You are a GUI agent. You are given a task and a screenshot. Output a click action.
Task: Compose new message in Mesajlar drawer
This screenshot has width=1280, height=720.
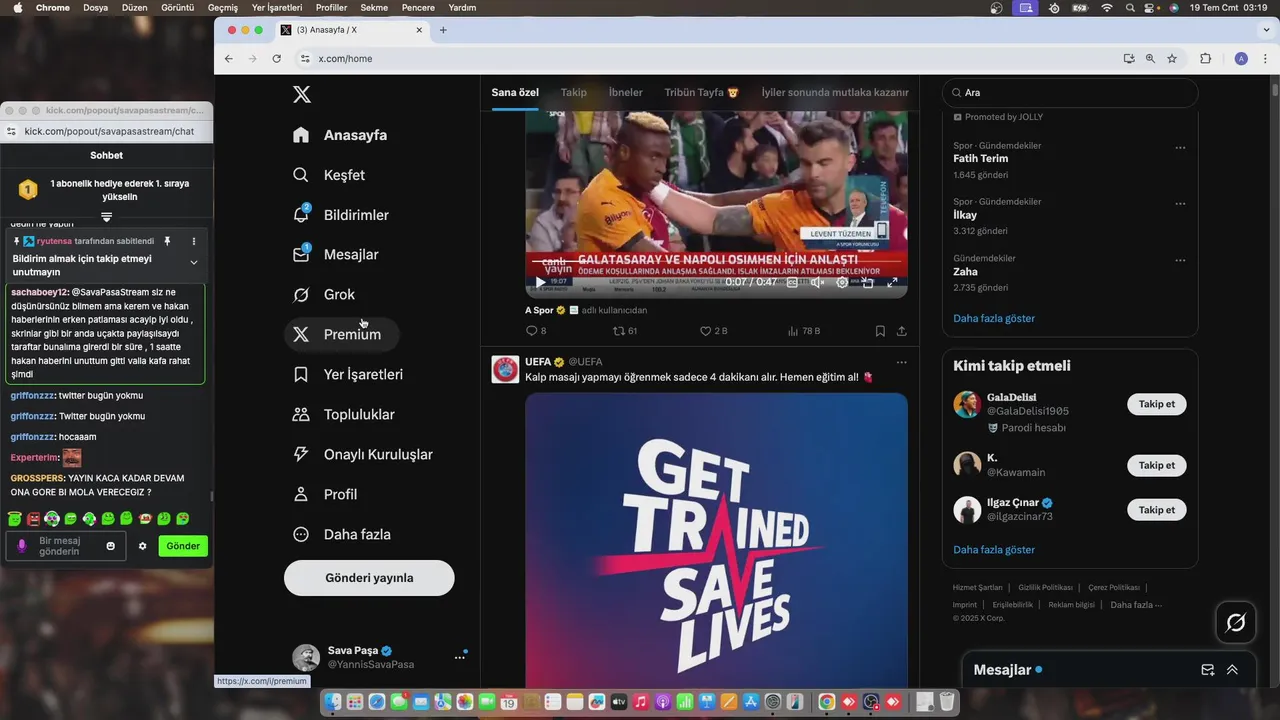point(1208,670)
